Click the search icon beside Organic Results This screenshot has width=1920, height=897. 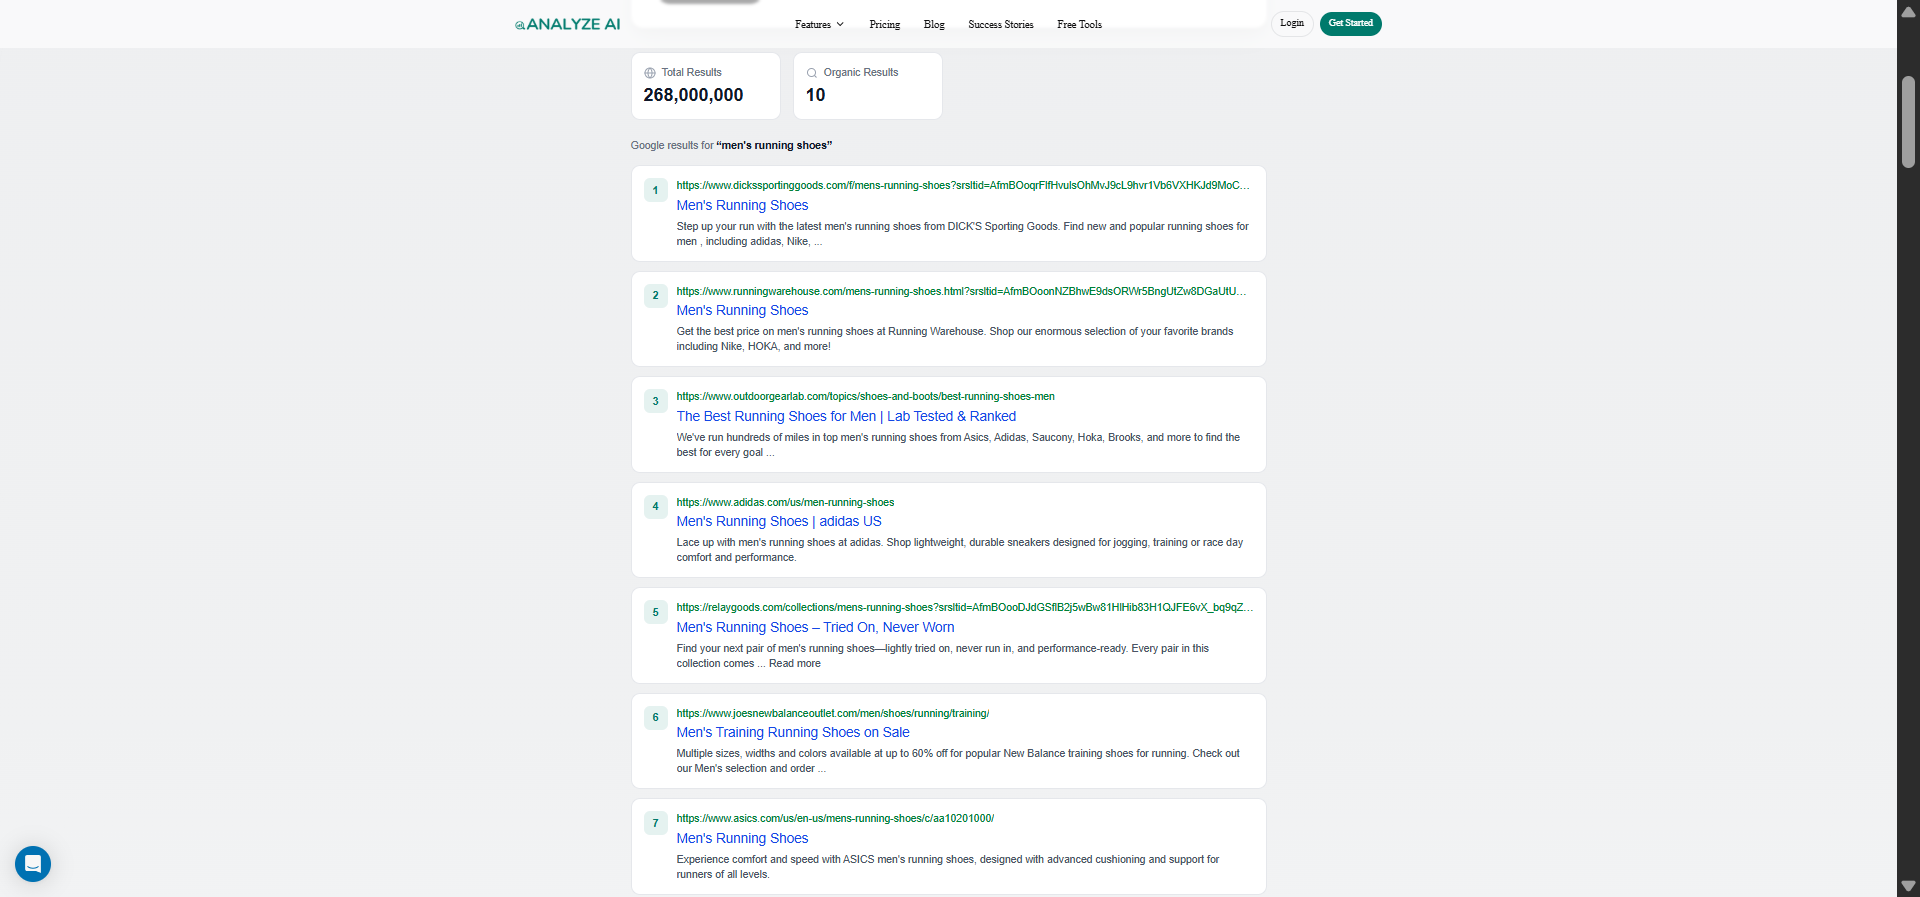(812, 73)
